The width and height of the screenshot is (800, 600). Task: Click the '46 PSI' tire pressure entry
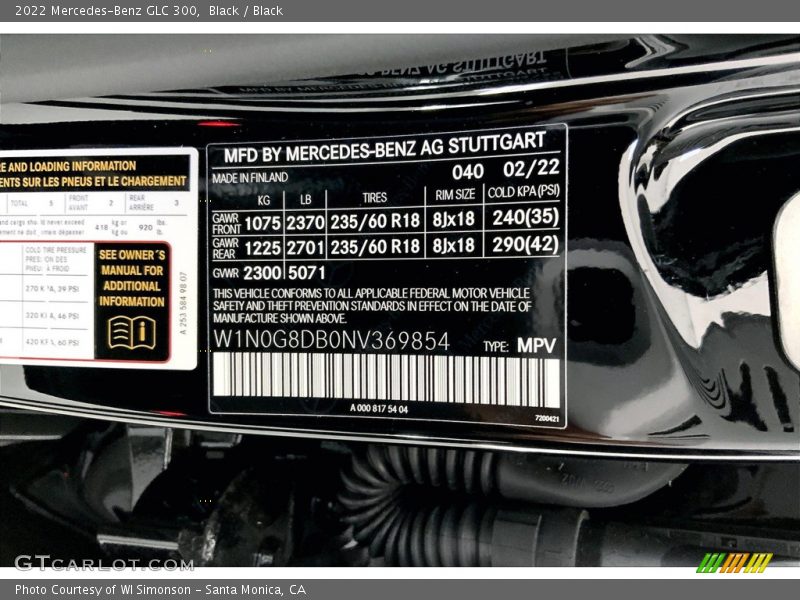[67, 316]
